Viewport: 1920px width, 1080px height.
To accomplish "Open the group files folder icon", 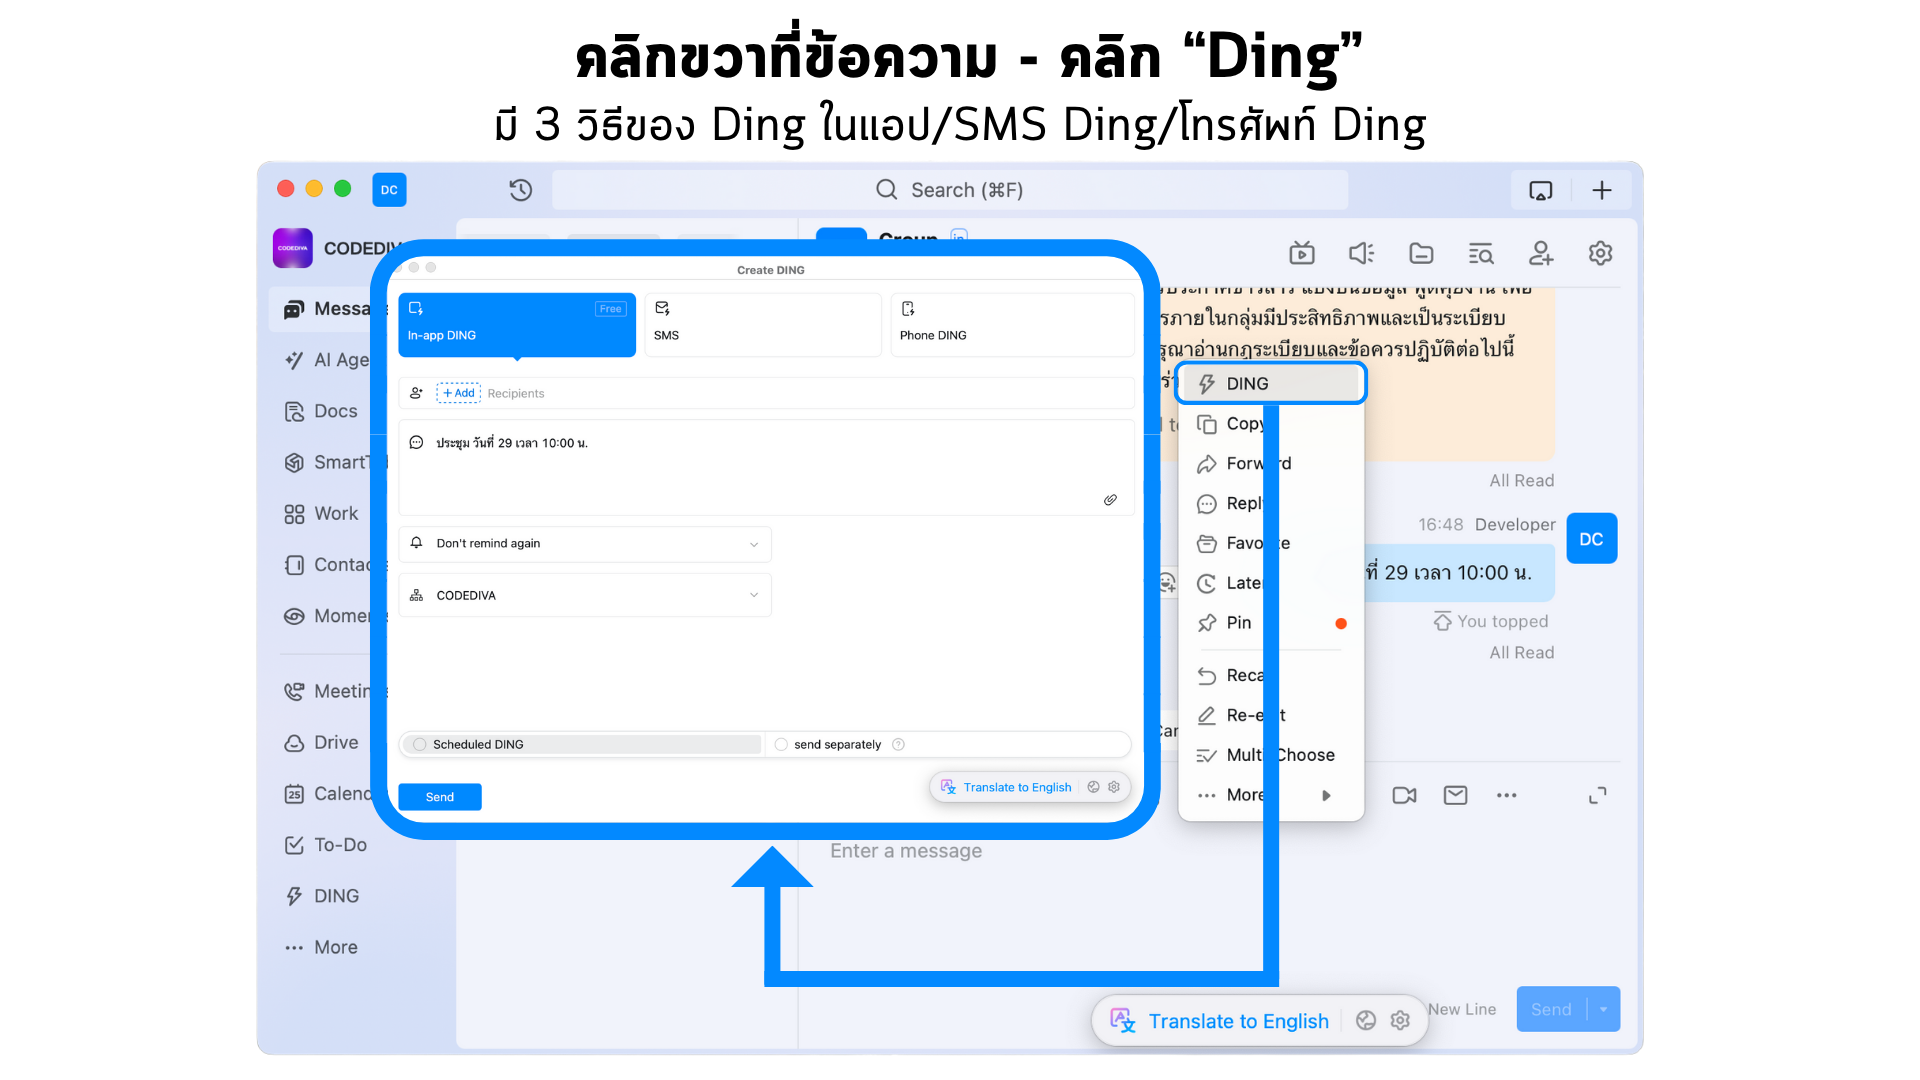I will pos(1421,254).
